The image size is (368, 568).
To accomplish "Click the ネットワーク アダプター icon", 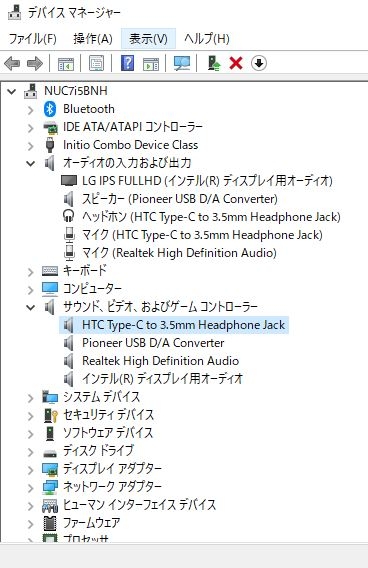I will point(50,487).
